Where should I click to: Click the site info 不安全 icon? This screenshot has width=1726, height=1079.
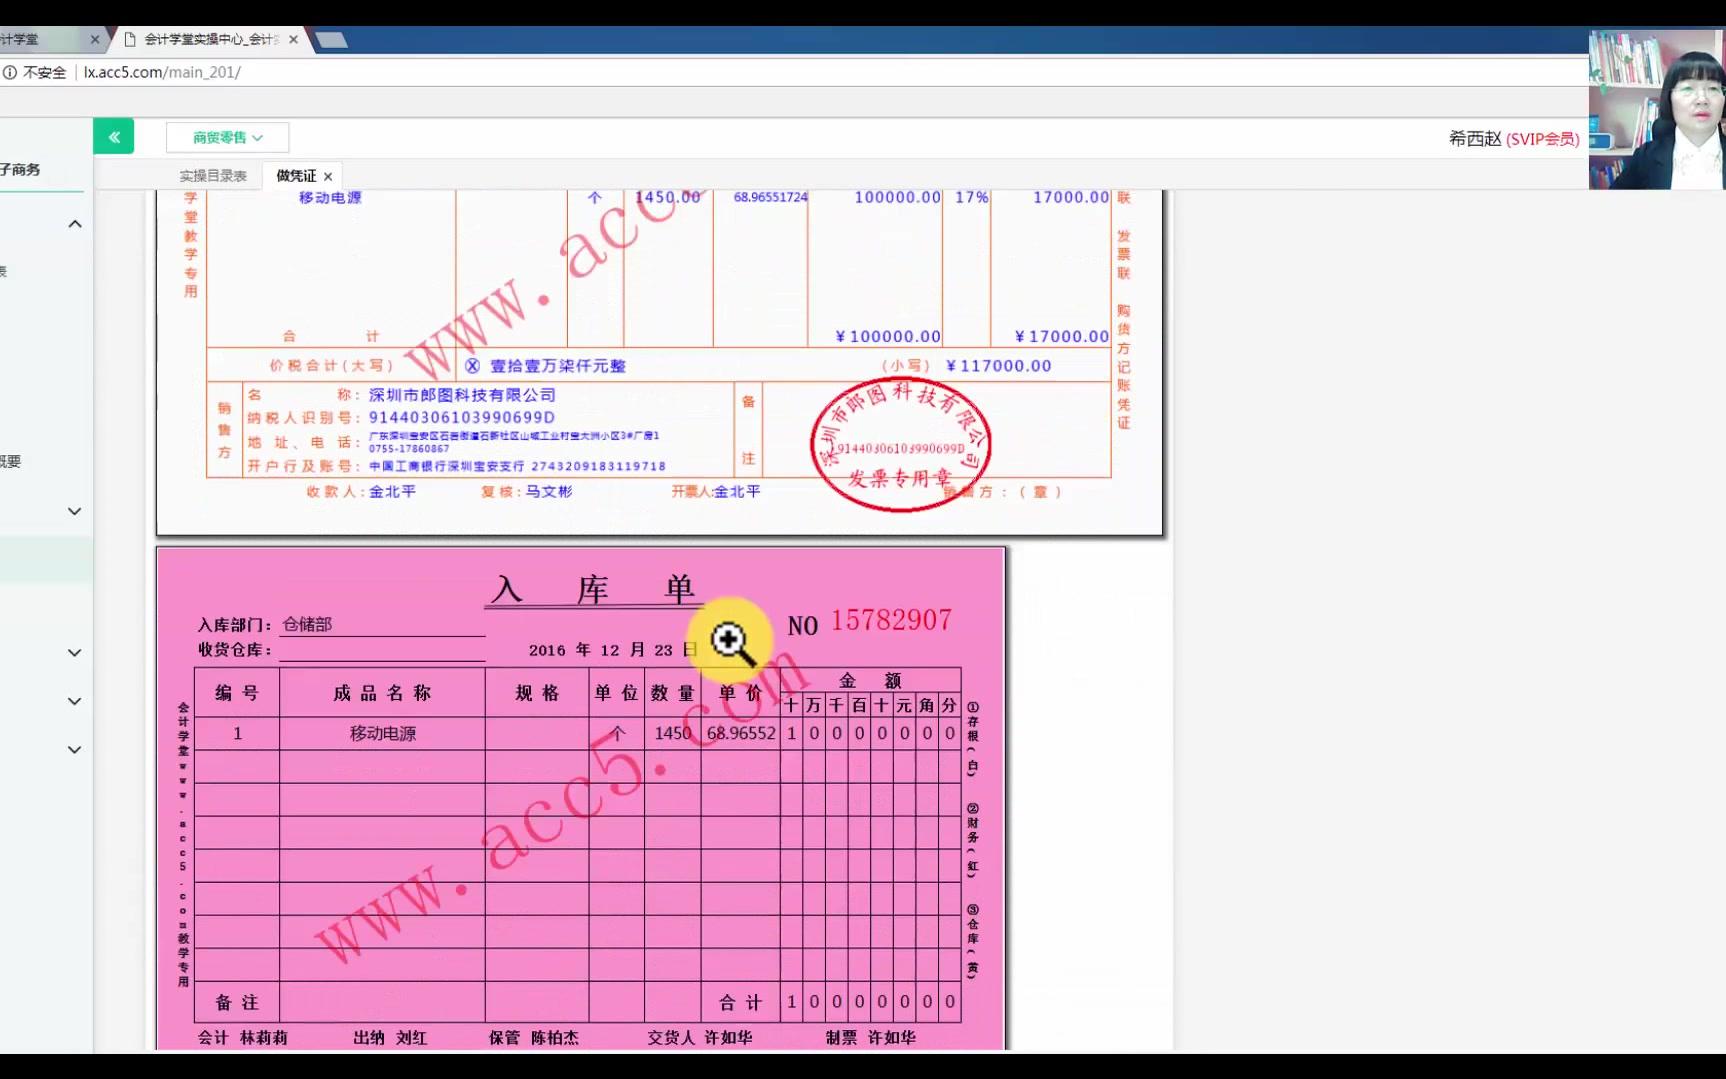point(10,72)
